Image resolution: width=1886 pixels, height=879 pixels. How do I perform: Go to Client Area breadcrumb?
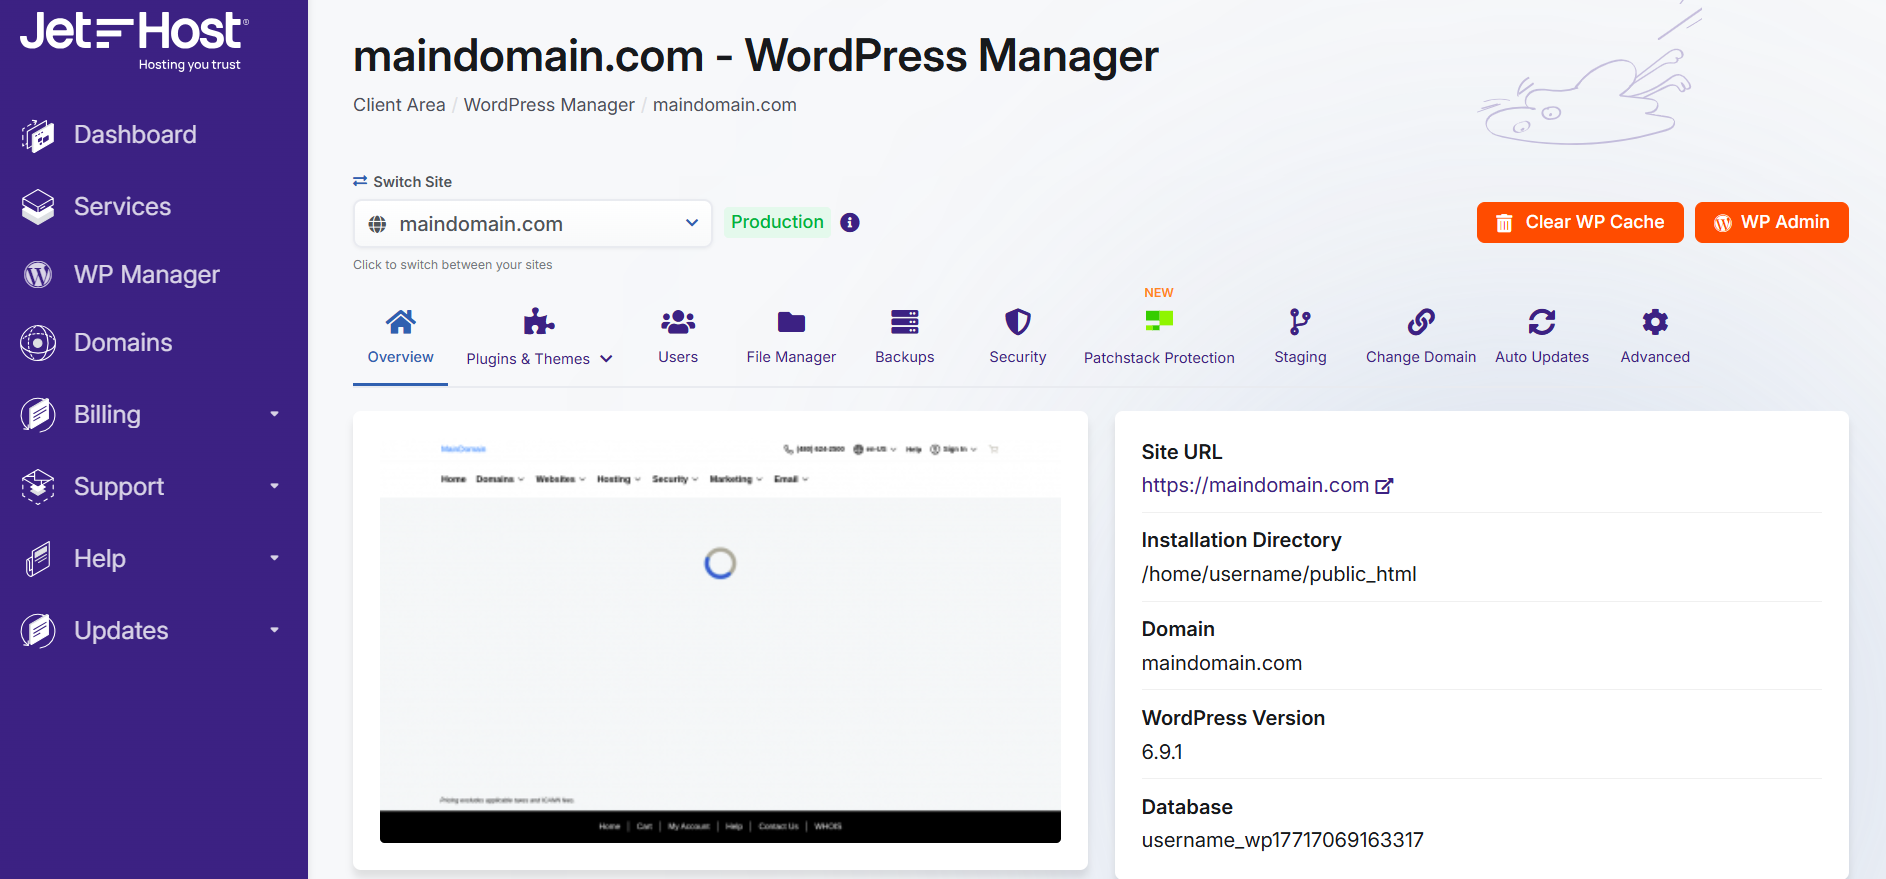point(399,105)
